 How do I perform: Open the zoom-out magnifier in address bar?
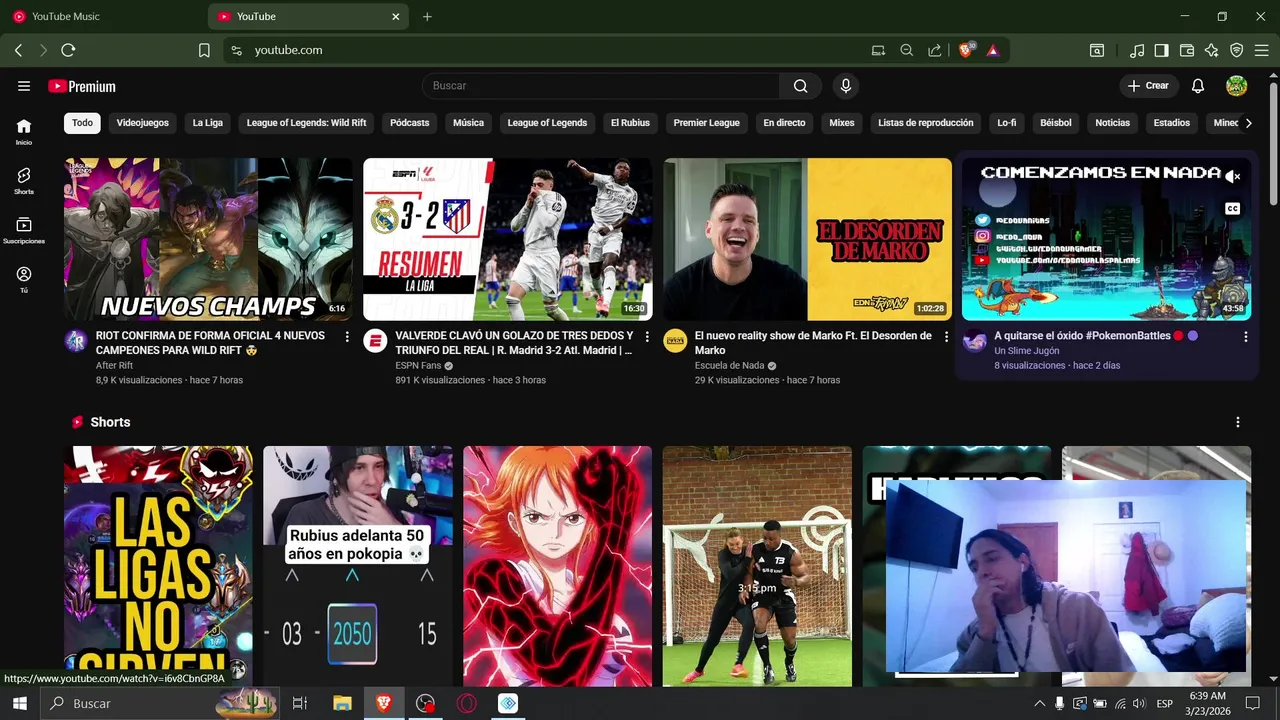click(x=906, y=50)
